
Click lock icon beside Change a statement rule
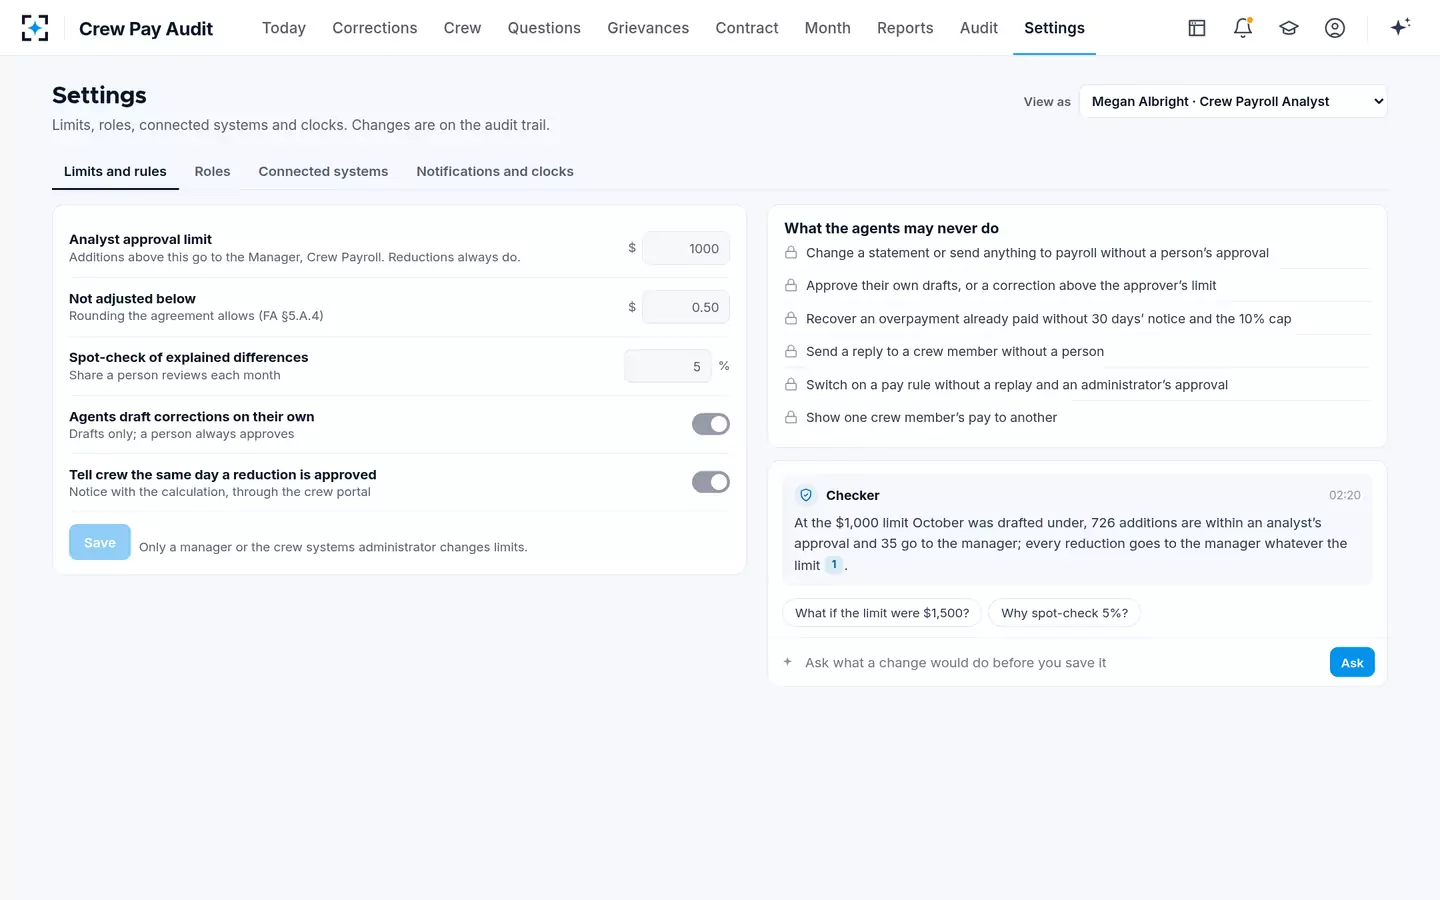(791, 253)
